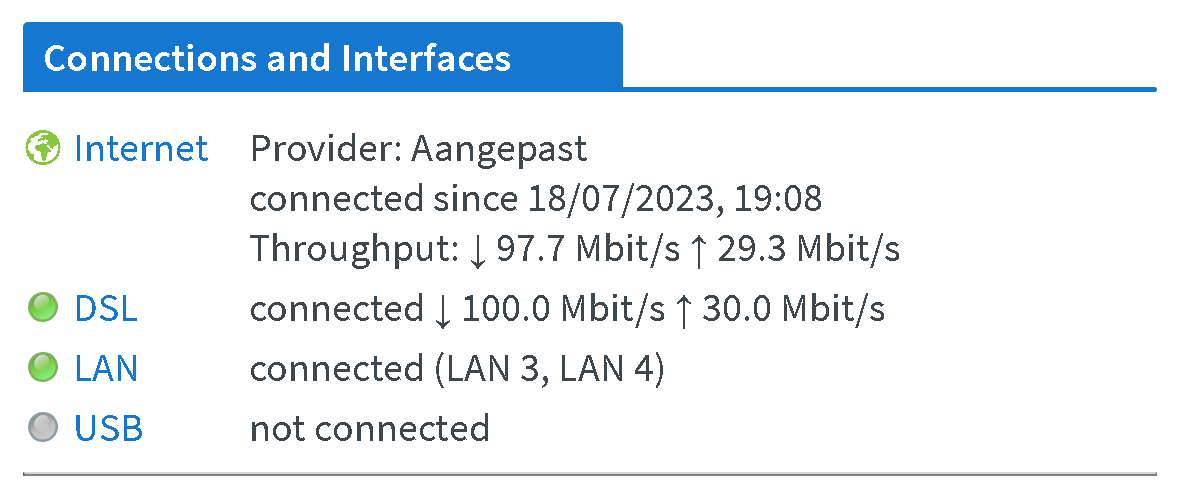This screenshot has height=491, width=1179.
Task: Click the DSL connected status text
Action: [x=336, y=309]
